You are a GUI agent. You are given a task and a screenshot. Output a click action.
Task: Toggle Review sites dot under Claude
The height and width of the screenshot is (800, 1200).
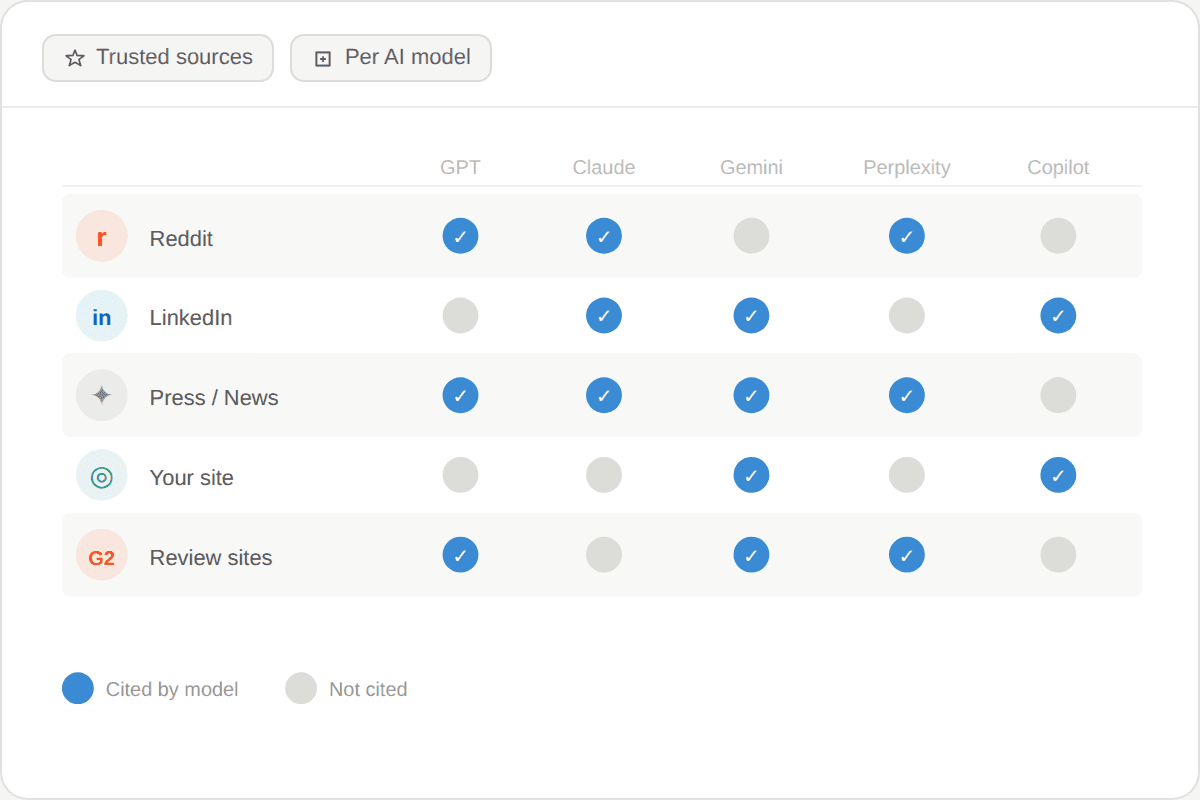[604, 555]
